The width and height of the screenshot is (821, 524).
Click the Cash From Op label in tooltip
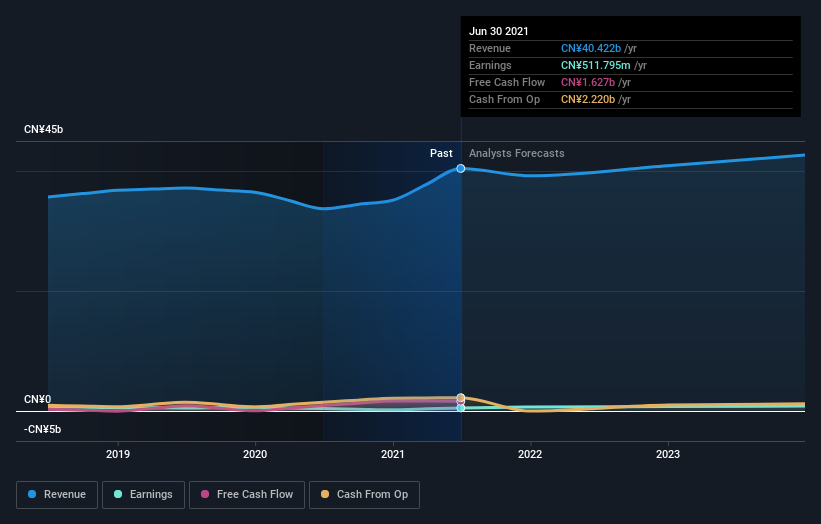[504, 99]
